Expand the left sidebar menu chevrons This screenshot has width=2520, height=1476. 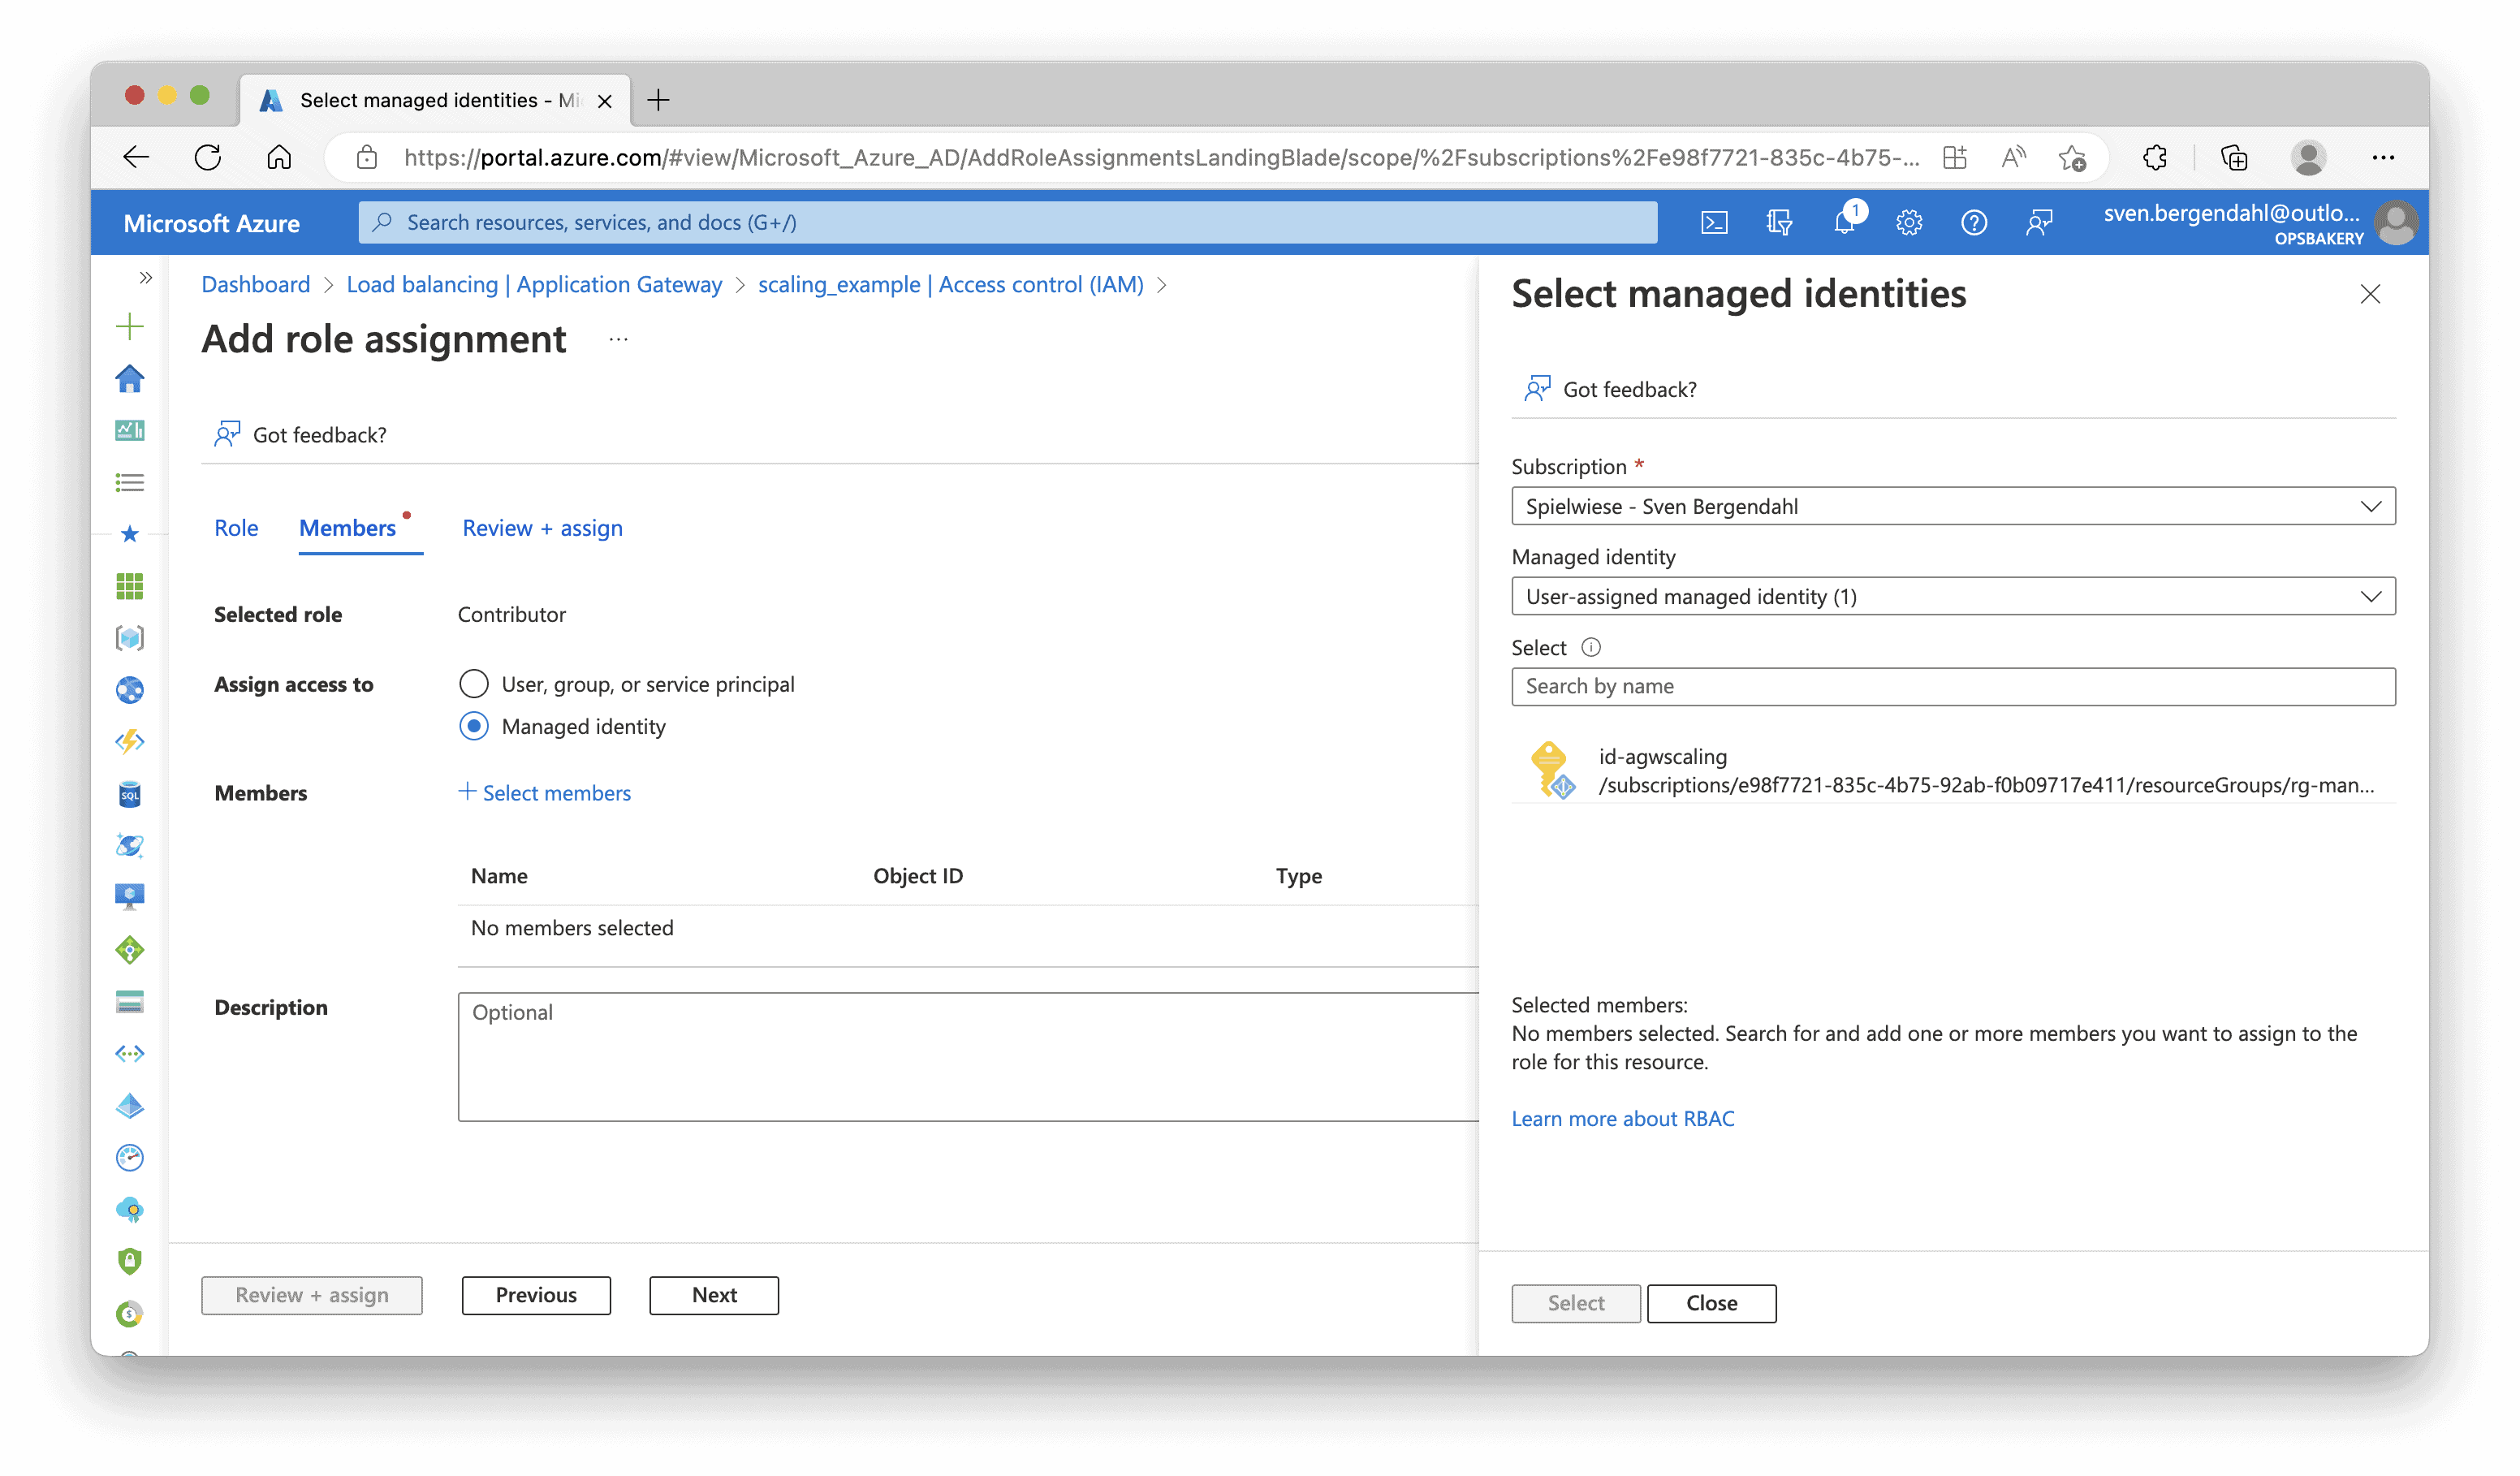tap(146, 278)
